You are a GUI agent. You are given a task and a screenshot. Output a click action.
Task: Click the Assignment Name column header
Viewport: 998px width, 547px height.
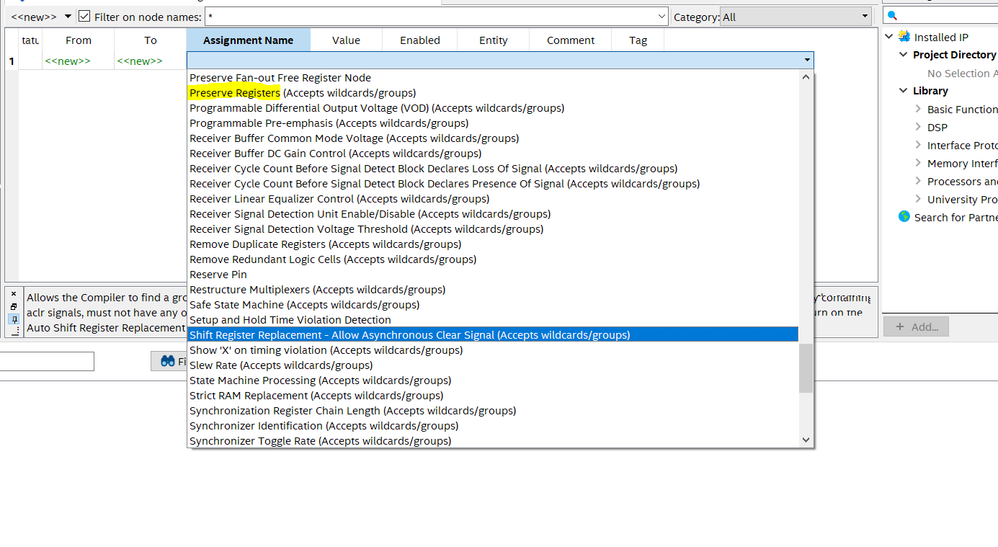(248, 40)
